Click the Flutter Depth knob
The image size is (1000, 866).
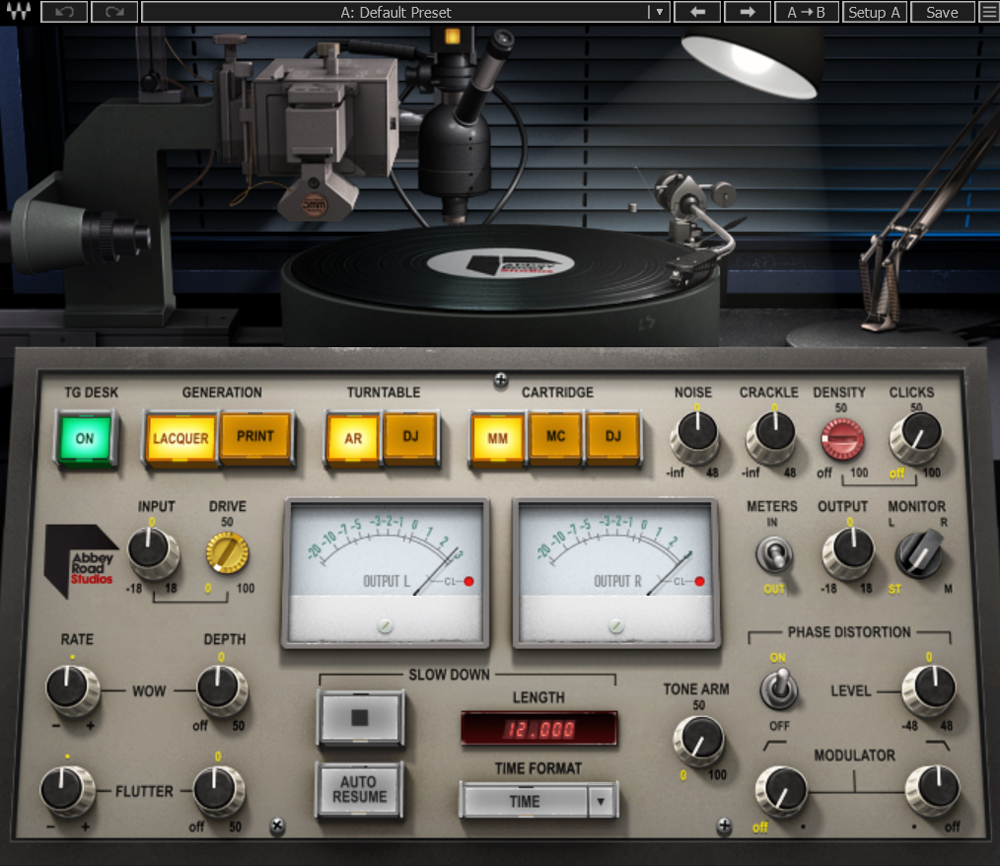tap(219, 791)
